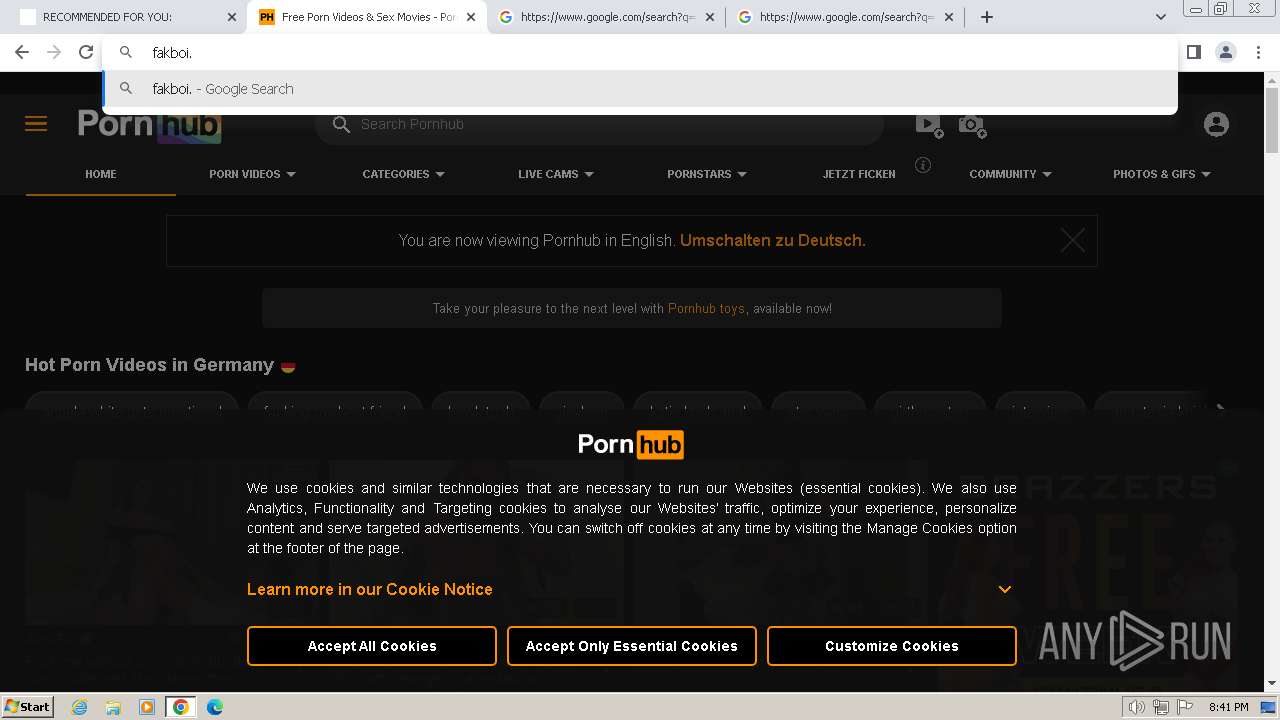Screen dimensions: 1280x720
Task: Click the info icon next to JETZT FICKEN
Action: (923, 165)
